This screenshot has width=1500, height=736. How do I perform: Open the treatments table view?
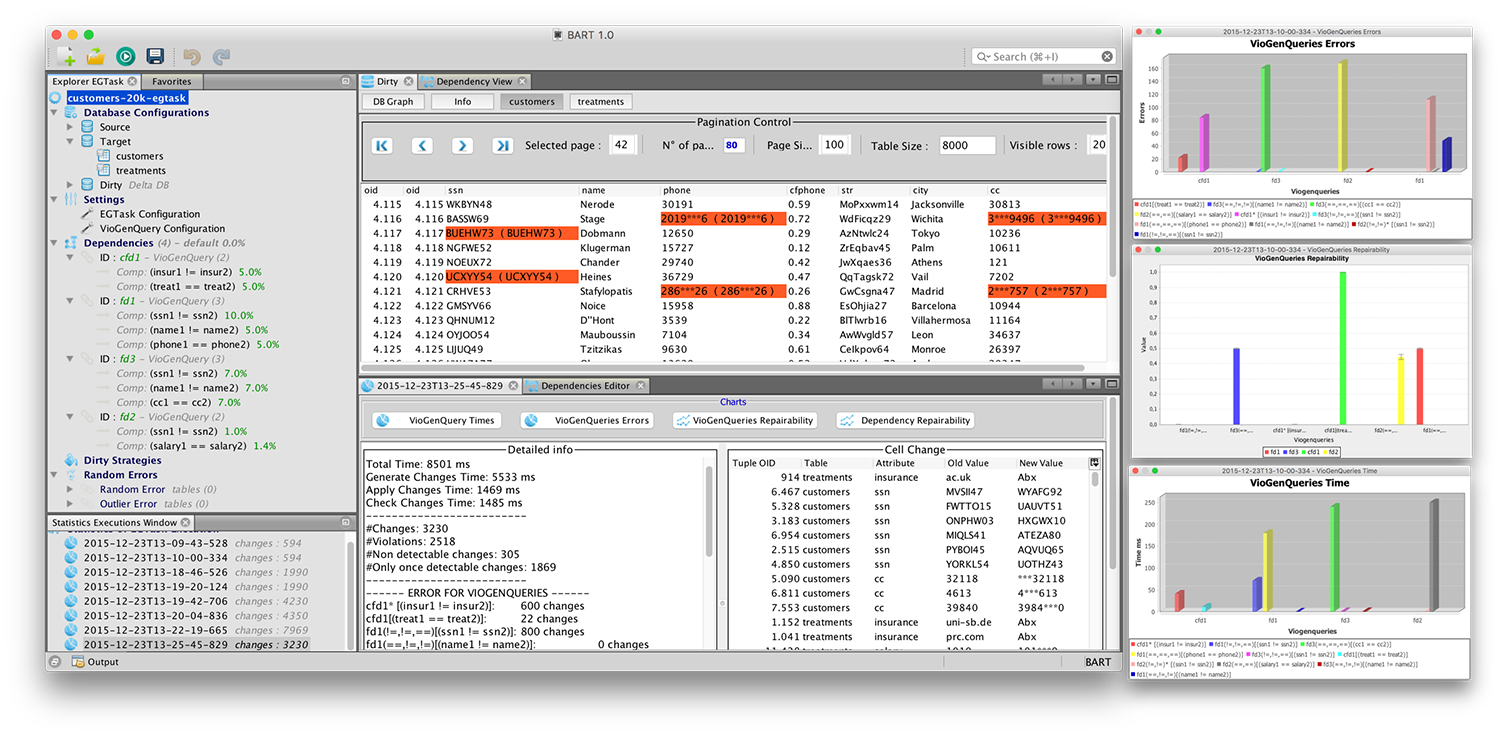pyautogui.click(x=600, y=101)
